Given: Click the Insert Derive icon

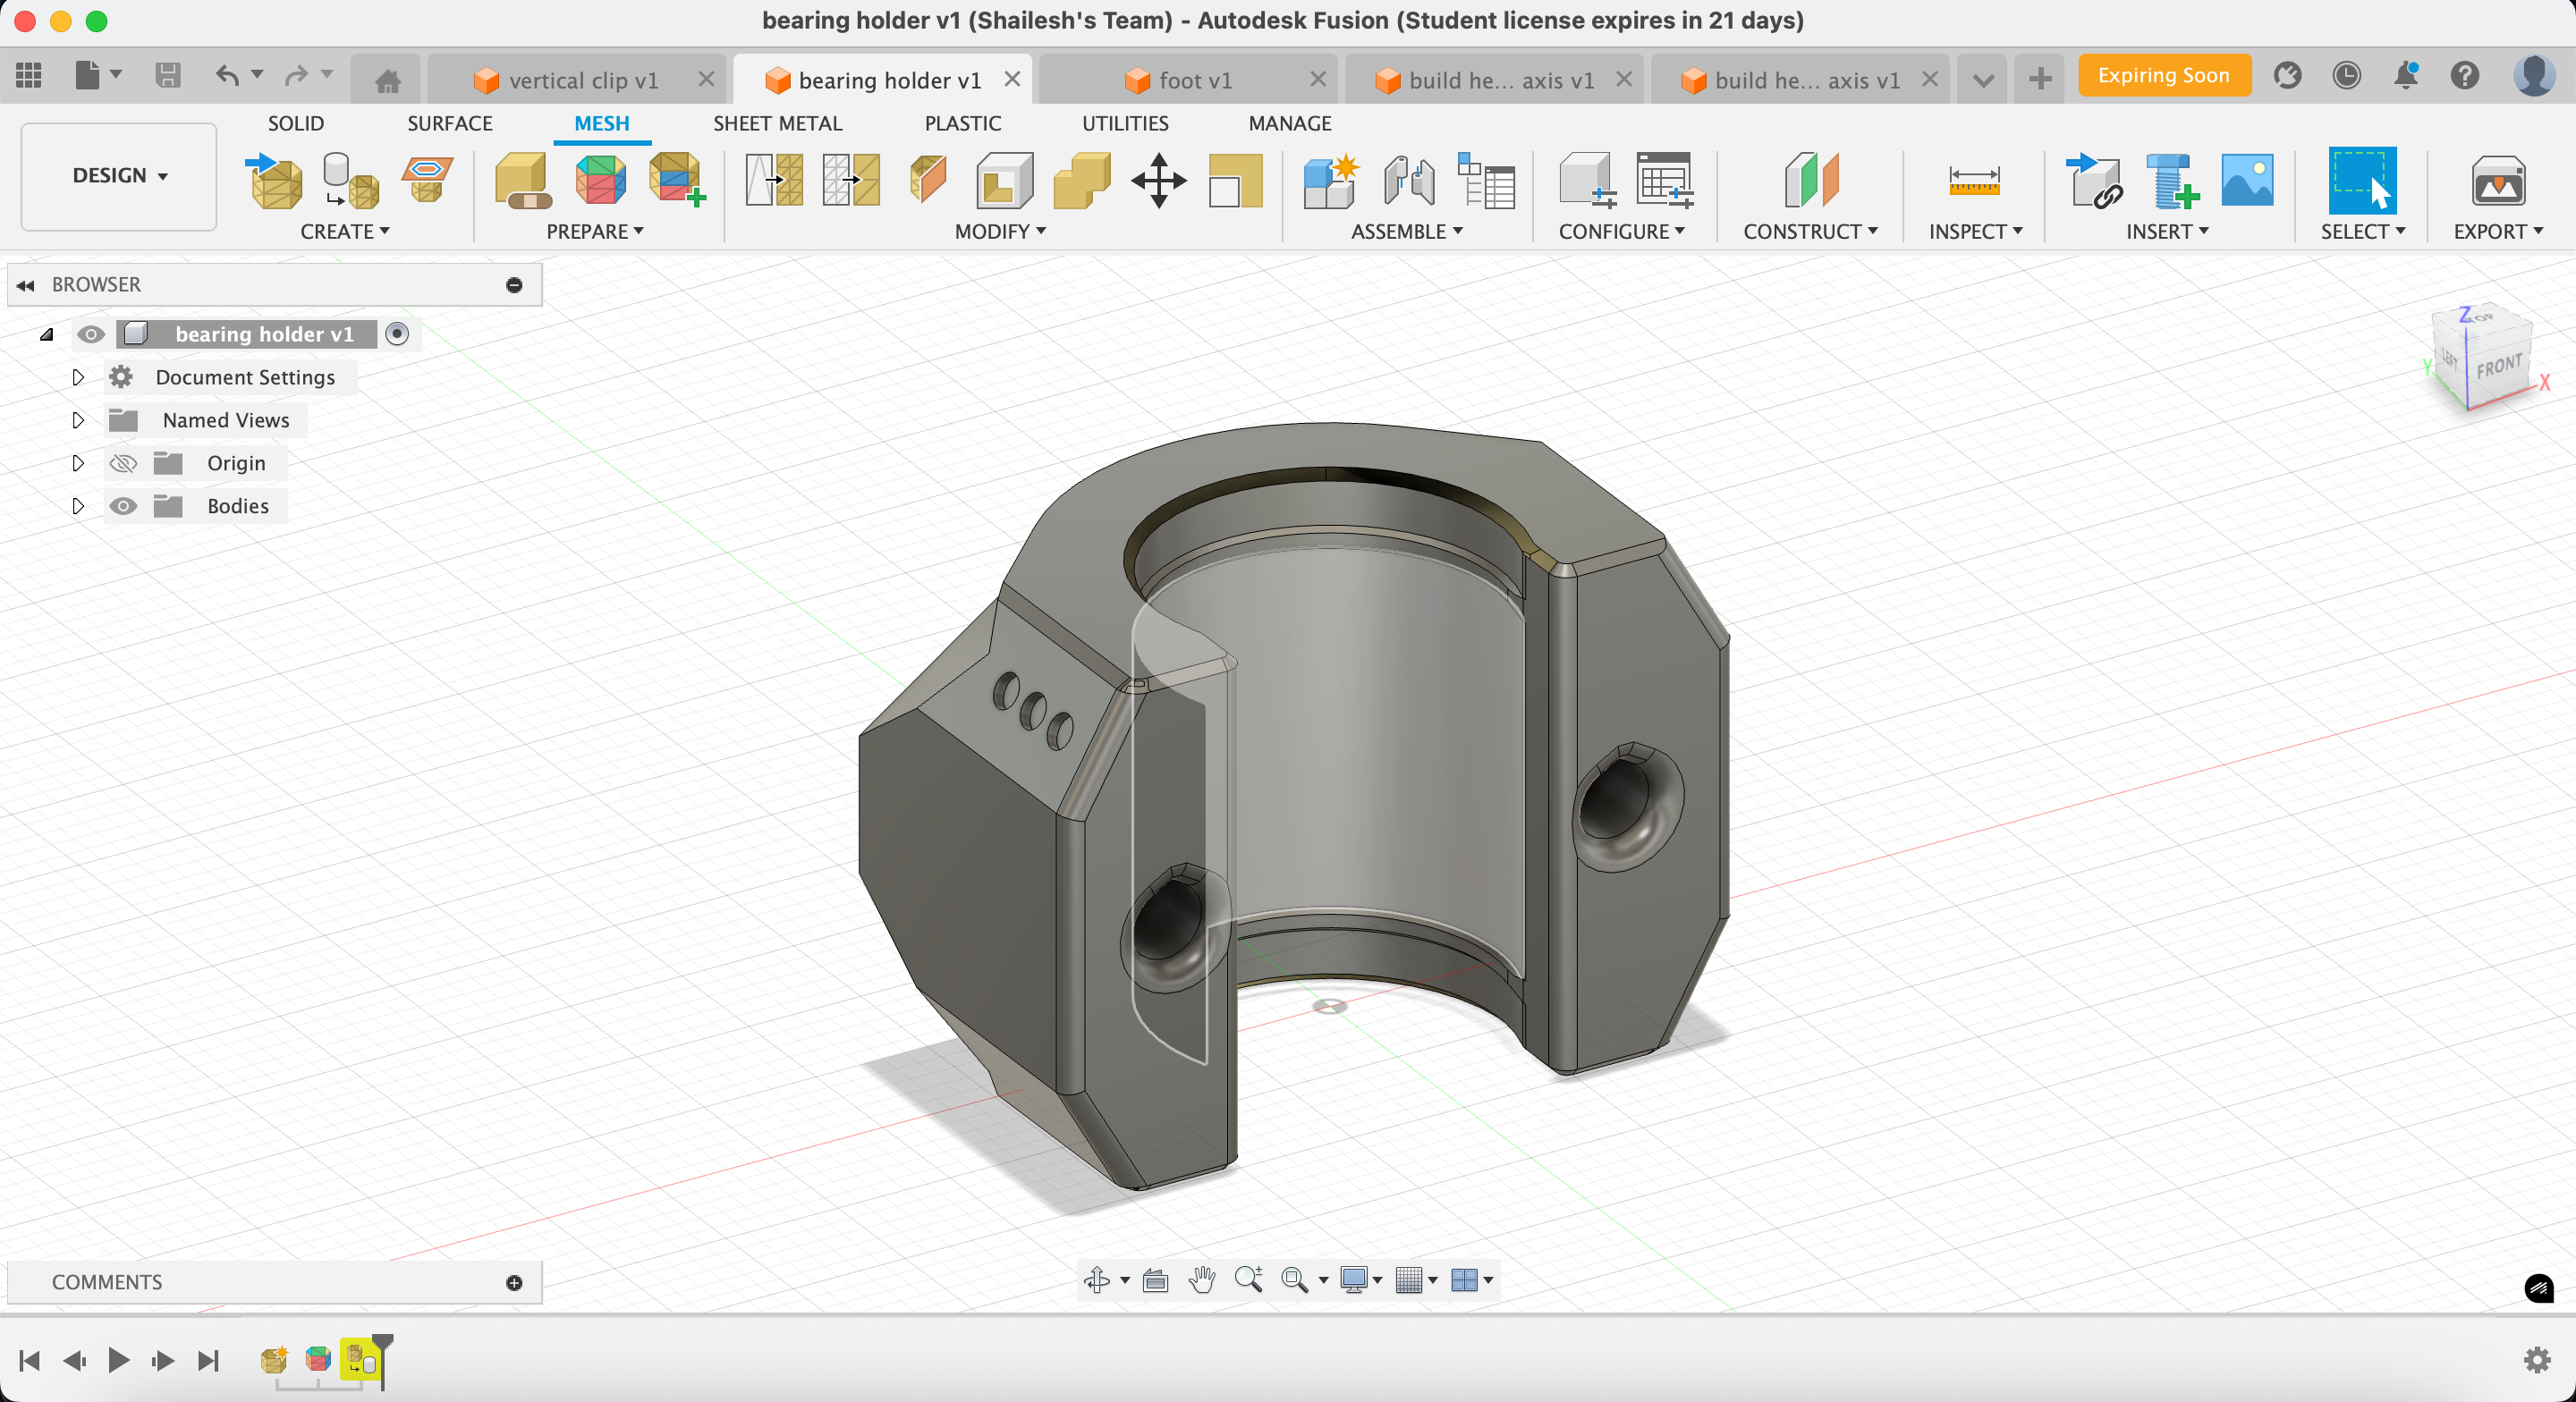Looking at the screenshot, I should tap(2094, 181).
